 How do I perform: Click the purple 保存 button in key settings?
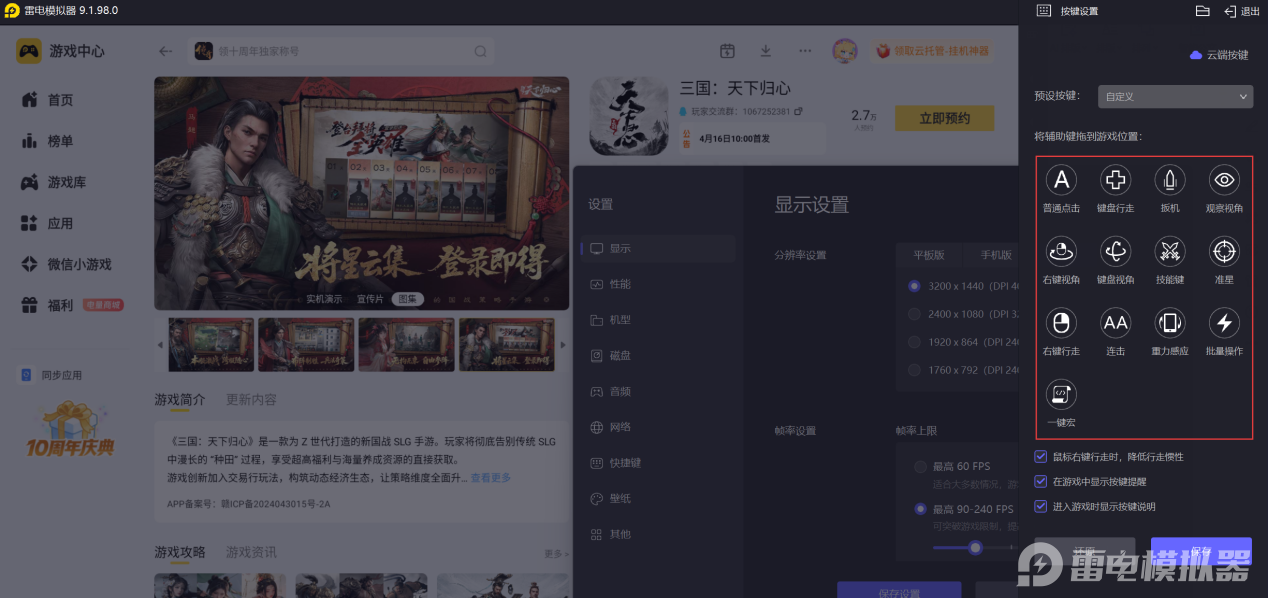1201,551
